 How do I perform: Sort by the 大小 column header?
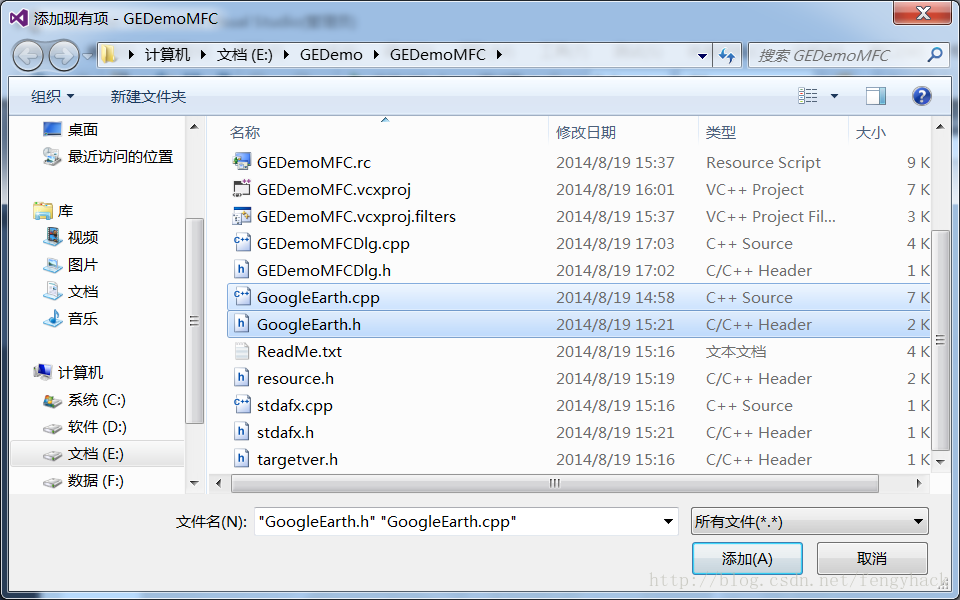(x=870, y=132)
